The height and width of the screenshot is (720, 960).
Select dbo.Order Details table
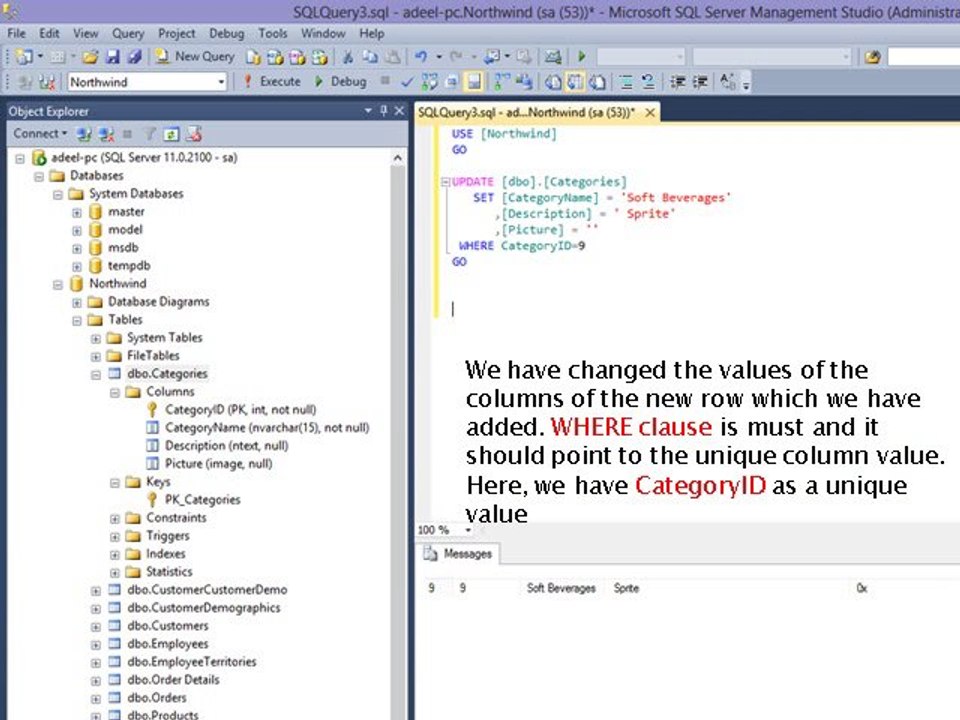173,680
